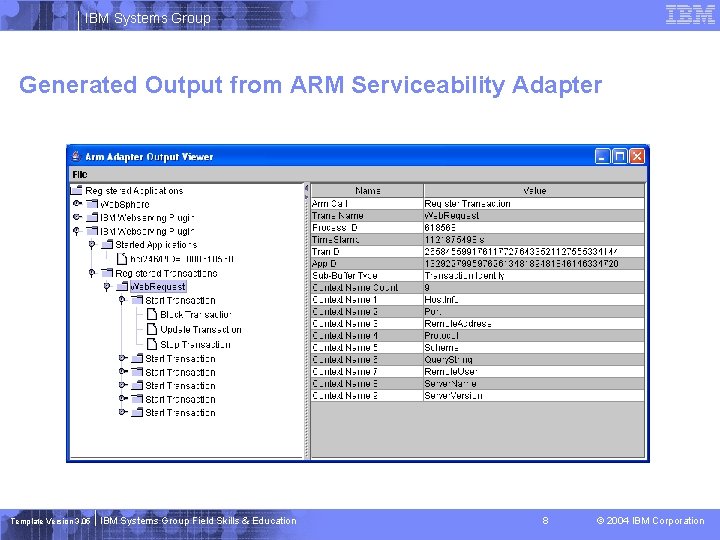Viewport: 720px width, 540px height.
Task: Collapse the Registered Transactions node
Action: [x=92, y=273]
